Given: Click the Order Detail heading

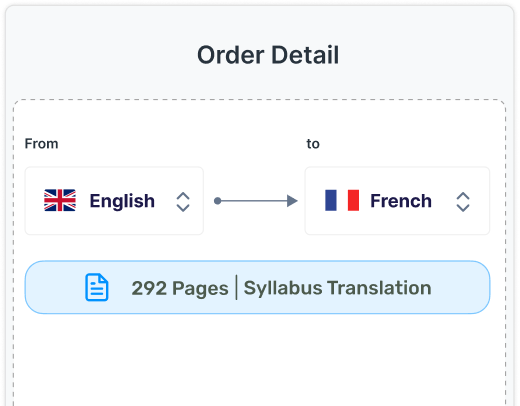Looking at the screenshot, I should pos(268,55).
